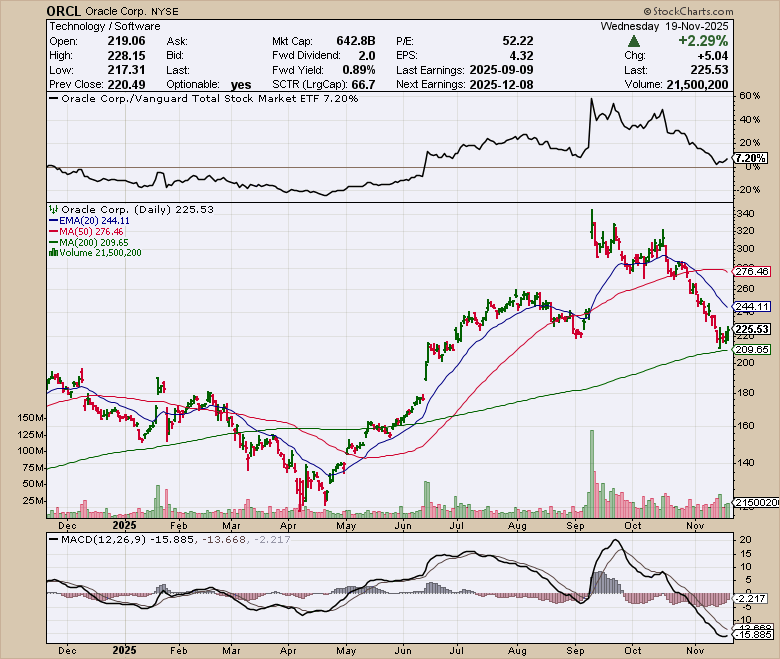Click the StockCharts.com watermark link
Image resolution: width=780 pixels, height=659 pixels.
tap(688, 11)
